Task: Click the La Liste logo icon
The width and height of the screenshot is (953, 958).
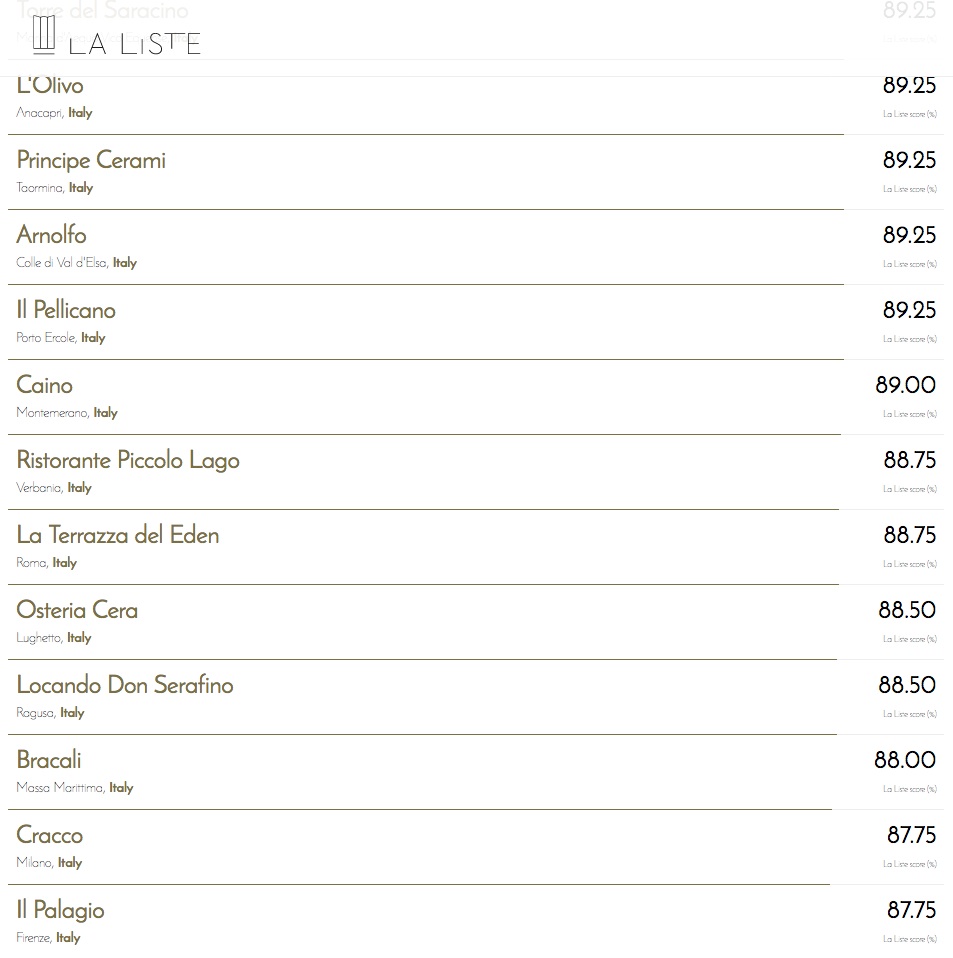Action: 43,35
